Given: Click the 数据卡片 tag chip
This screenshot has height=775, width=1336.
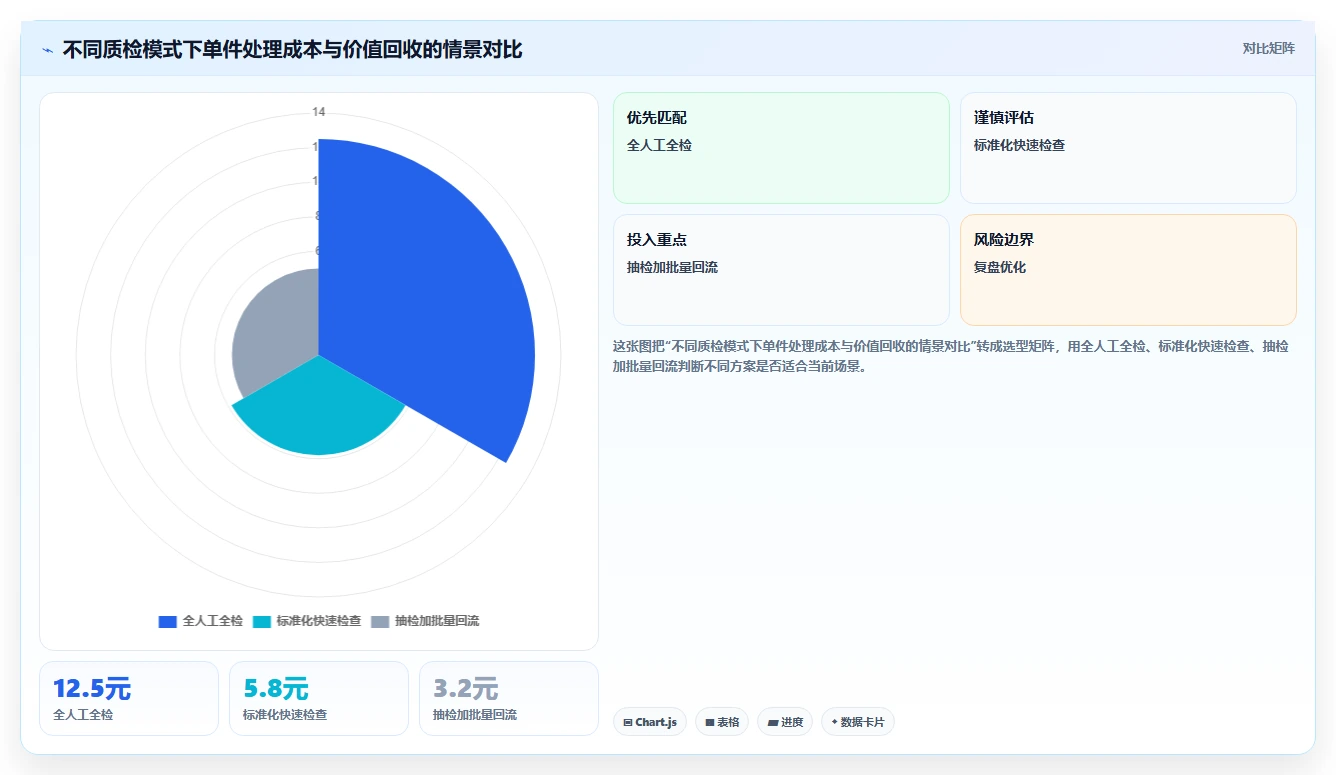Looking at the screenshot, I should pyautogui.click(x=858, y=722).
